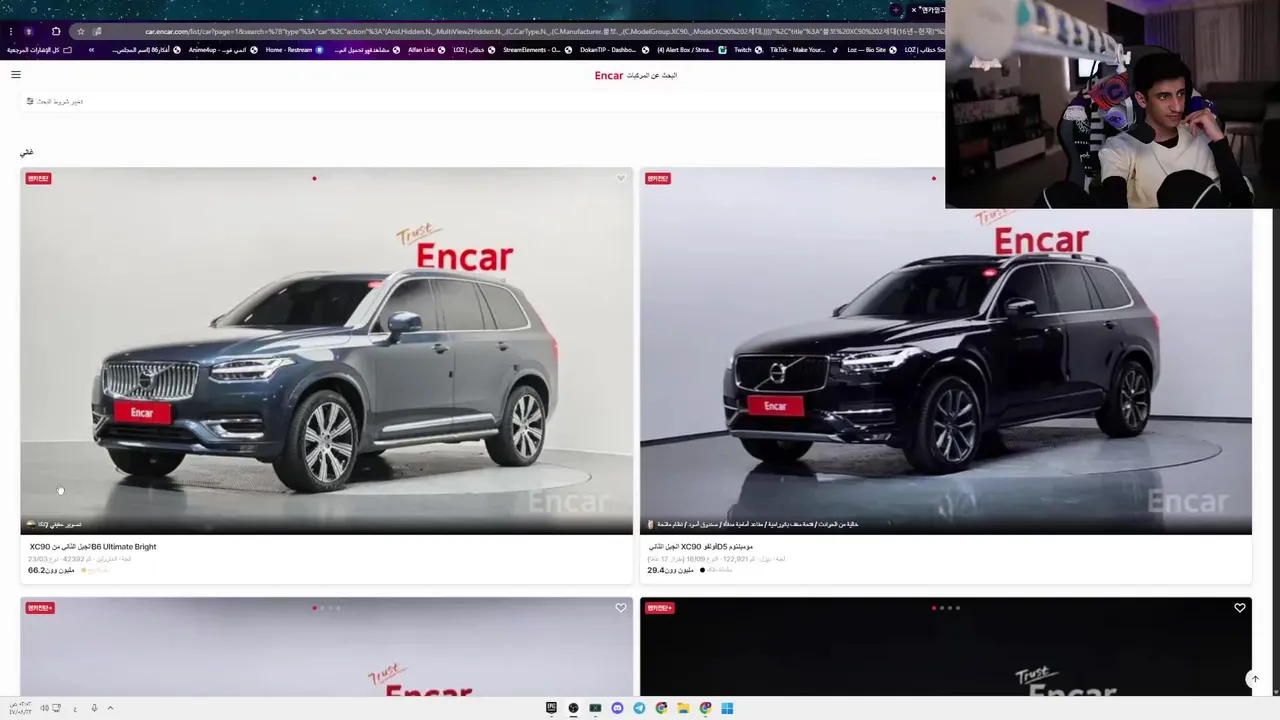Screen dimensions: 1280x720
Task: Open File Explorer from the taskbar
Action: pyautogui.click(x=683, y=708)
